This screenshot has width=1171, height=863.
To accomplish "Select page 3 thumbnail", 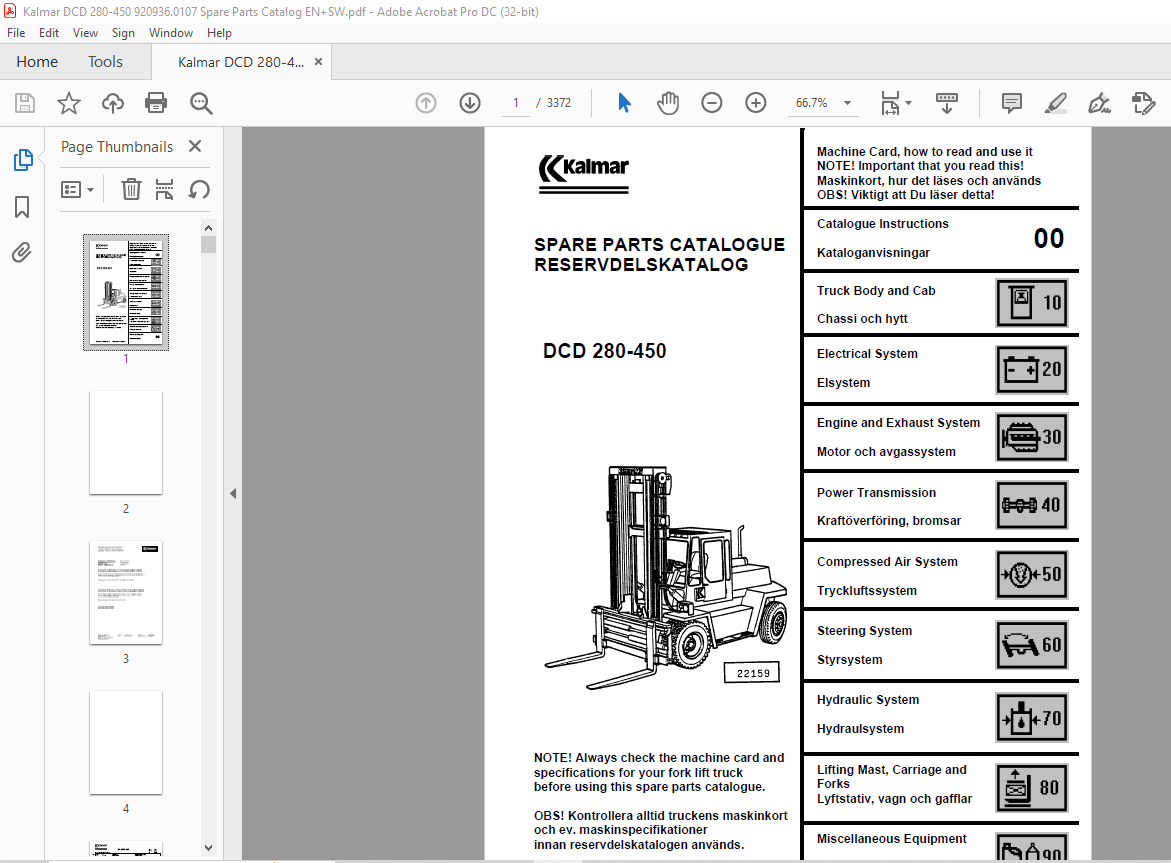I will coord(125,593).
